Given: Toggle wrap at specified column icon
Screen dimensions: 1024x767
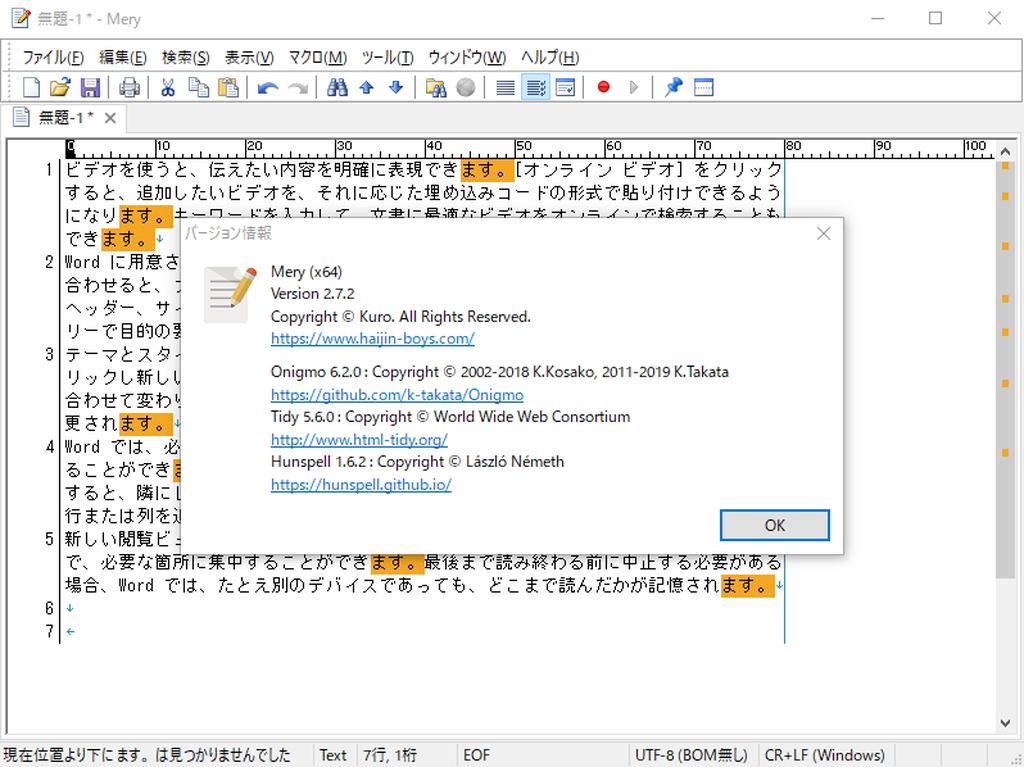Looking at the screenshot, I should tap(536, 87).
